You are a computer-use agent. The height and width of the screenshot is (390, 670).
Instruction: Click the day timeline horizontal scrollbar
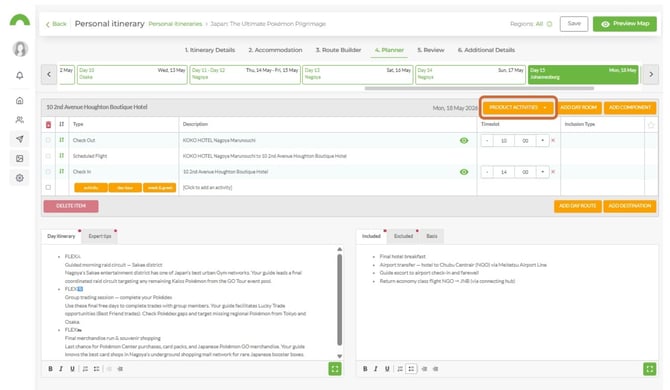[x=479, y=88]
